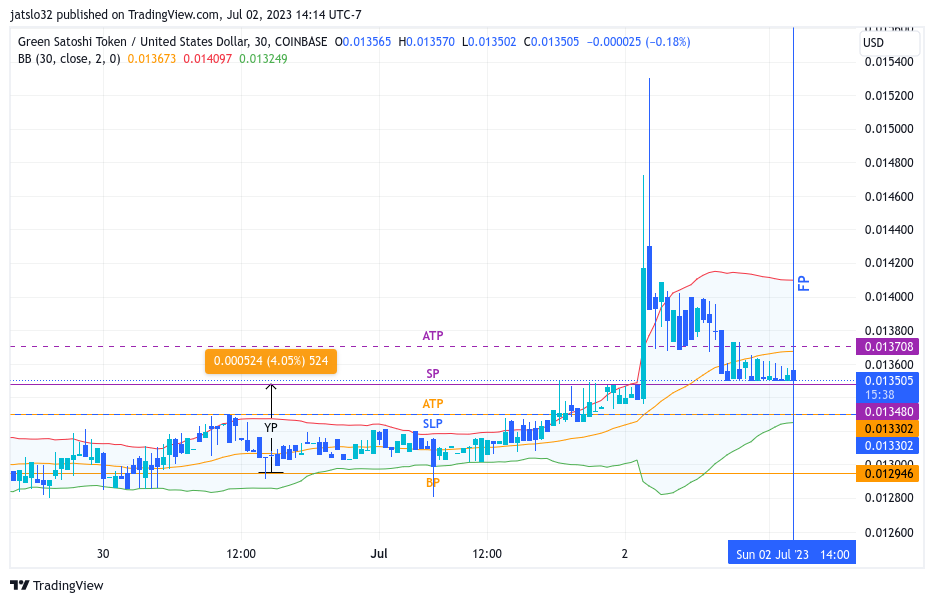This screenshot has width=934, height=603.
Task: Click the 0.015400 price axis label
Action: pyautogui.click(x=889, y=62)
